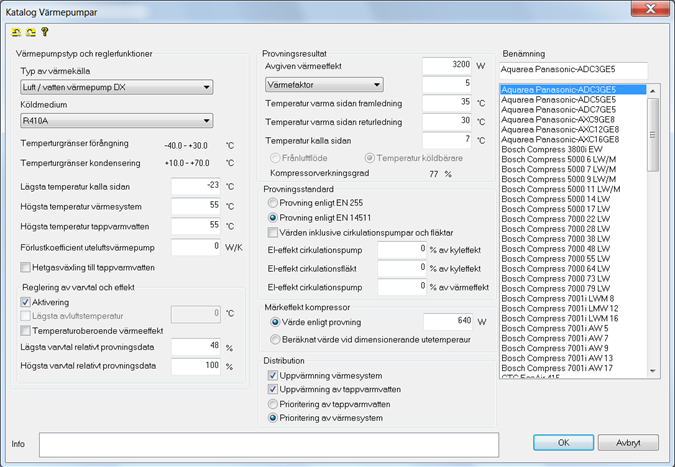Click Högsta varvtal relativt provningsdata field
675x467 pixels.
tap(196, 366)
